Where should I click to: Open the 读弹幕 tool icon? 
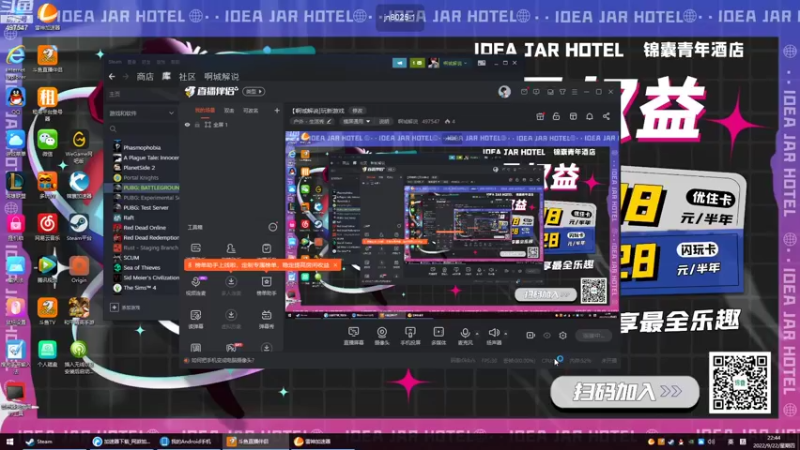tap(196, 319)
